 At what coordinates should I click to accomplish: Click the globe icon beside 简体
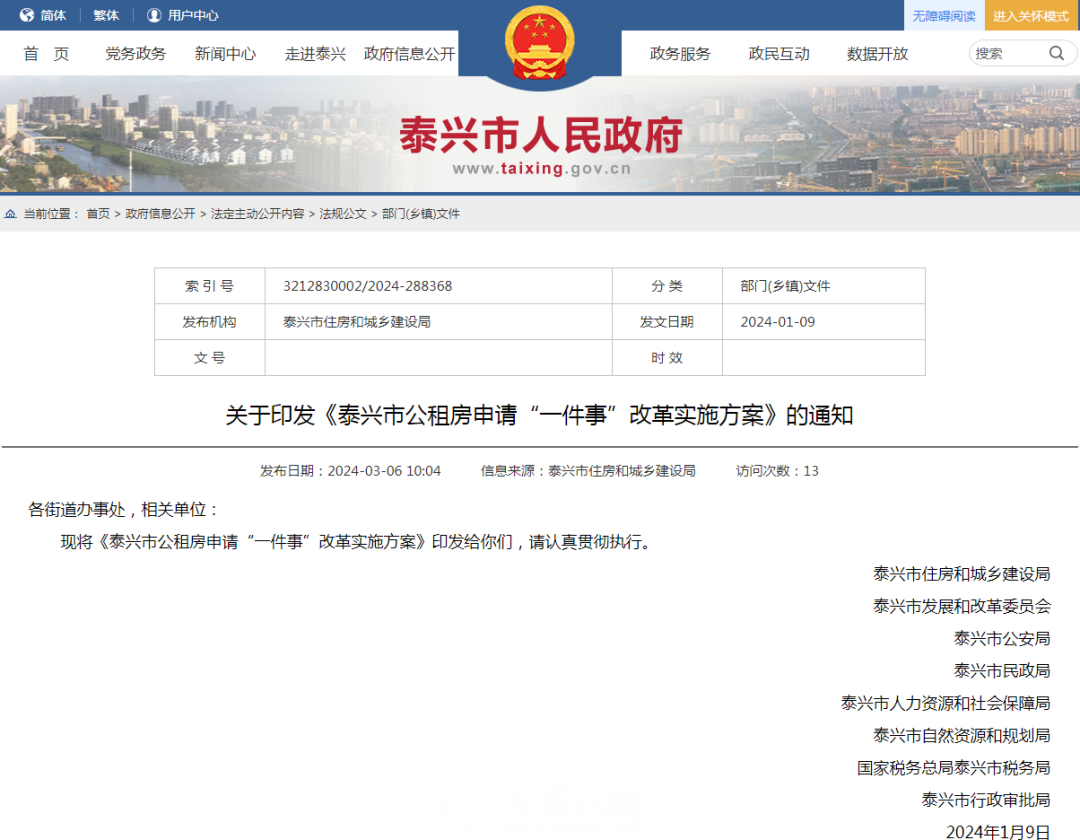click(x=27, y=15)
